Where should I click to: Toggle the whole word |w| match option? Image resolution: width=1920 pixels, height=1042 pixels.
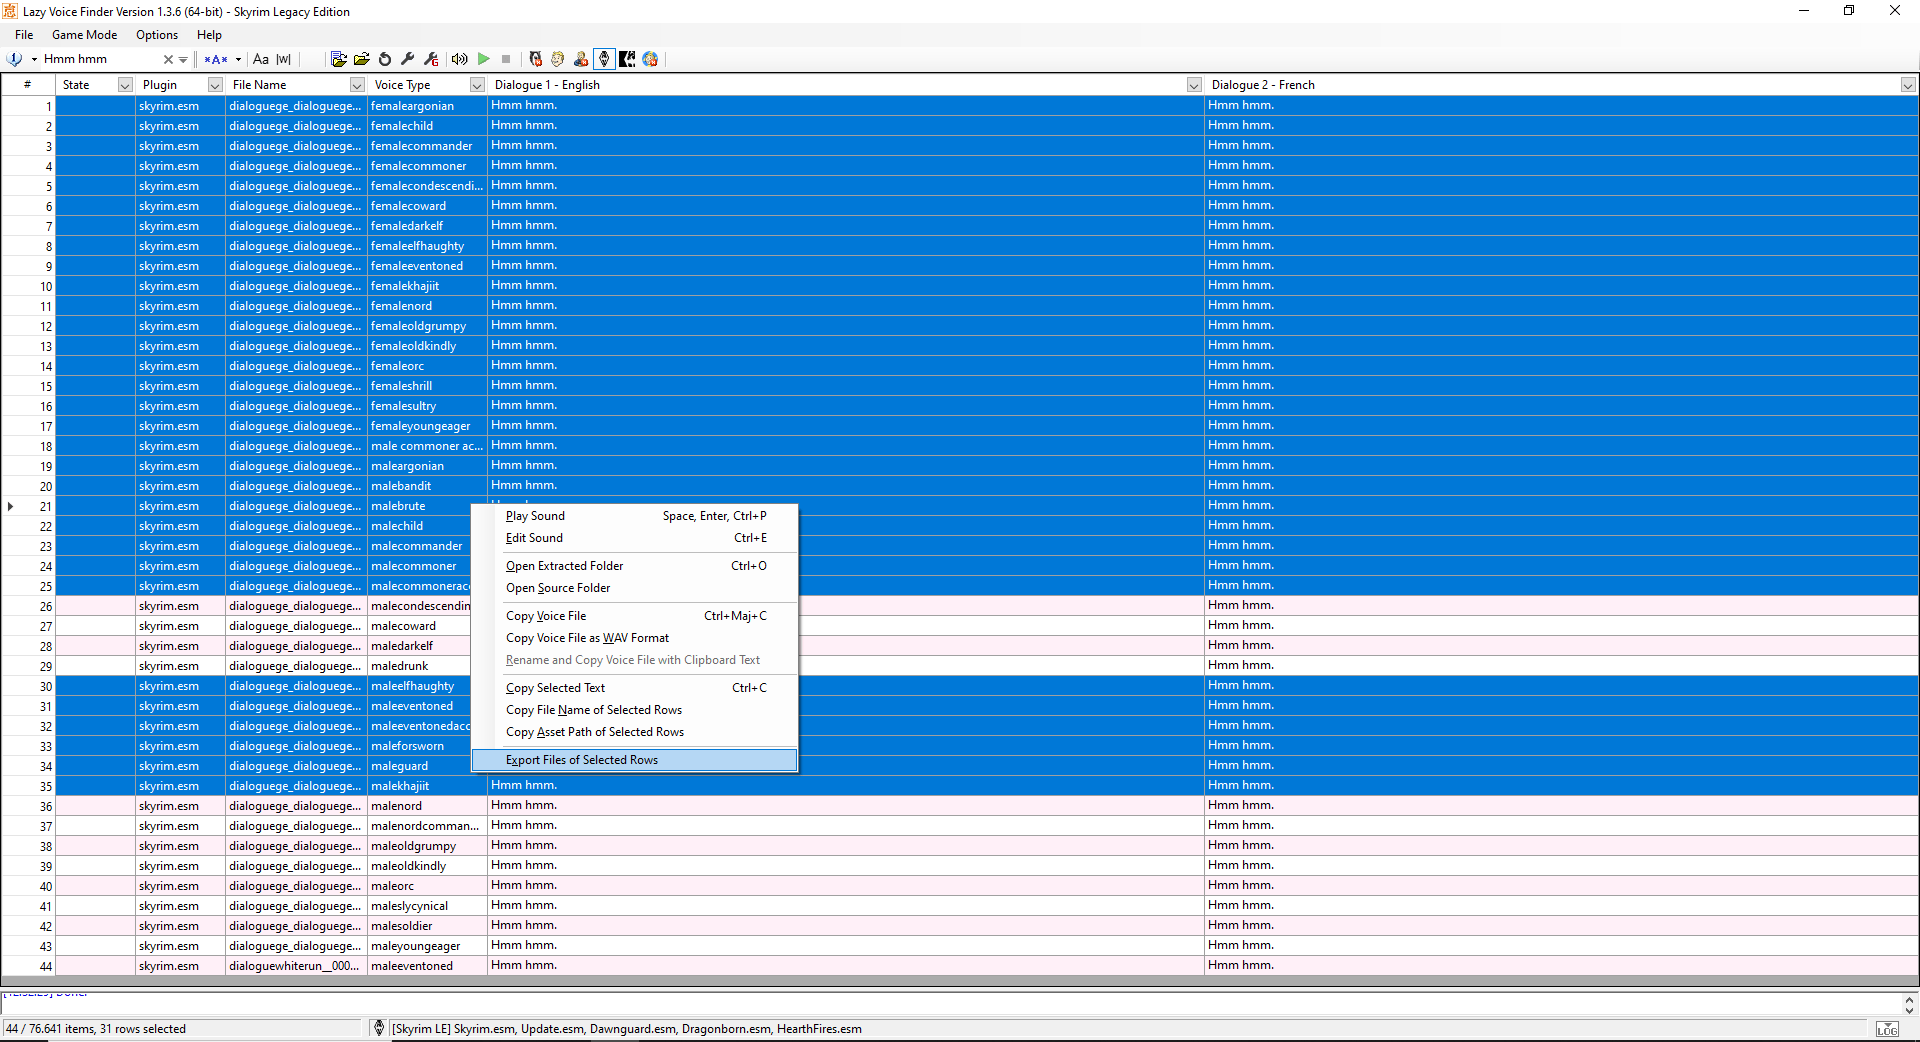[284, 59]
